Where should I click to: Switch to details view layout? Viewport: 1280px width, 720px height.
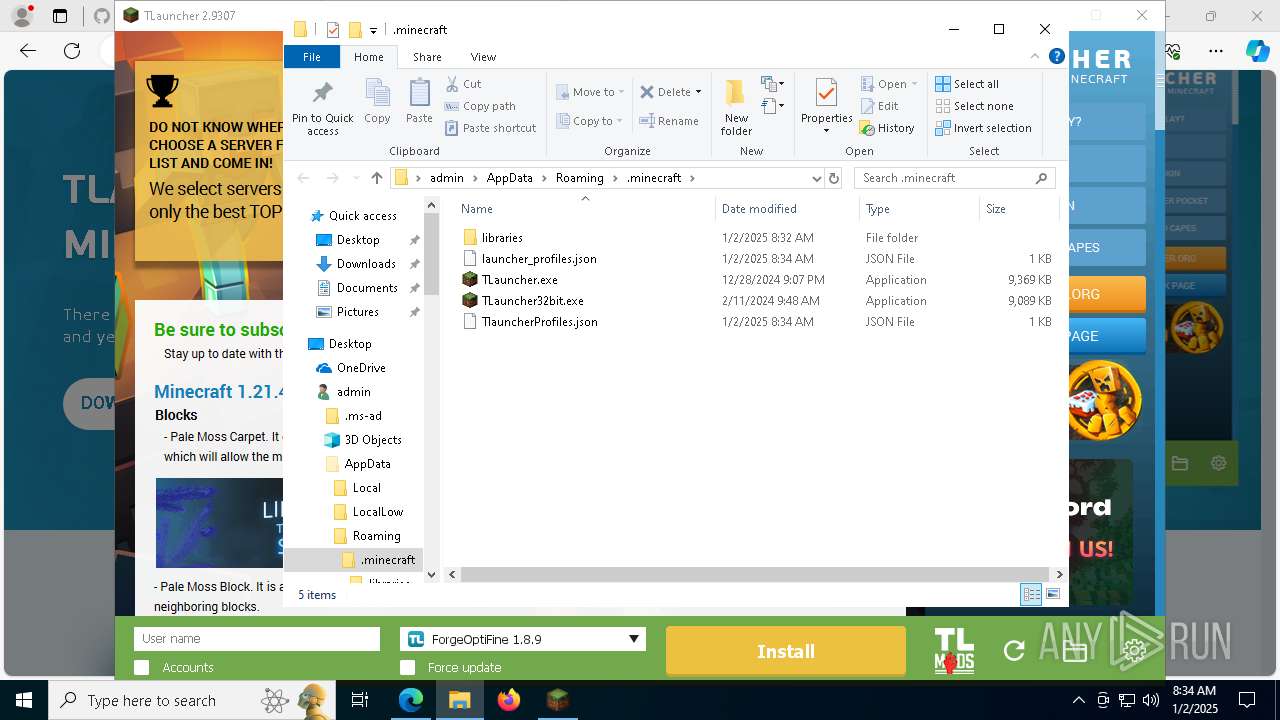click(x=1031, y=594)
